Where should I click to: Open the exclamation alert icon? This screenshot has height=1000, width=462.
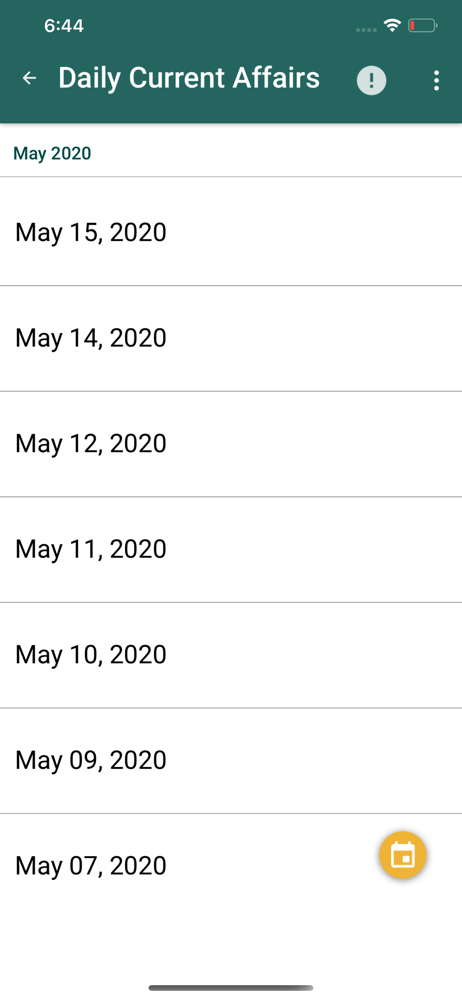tap(371, 80)
